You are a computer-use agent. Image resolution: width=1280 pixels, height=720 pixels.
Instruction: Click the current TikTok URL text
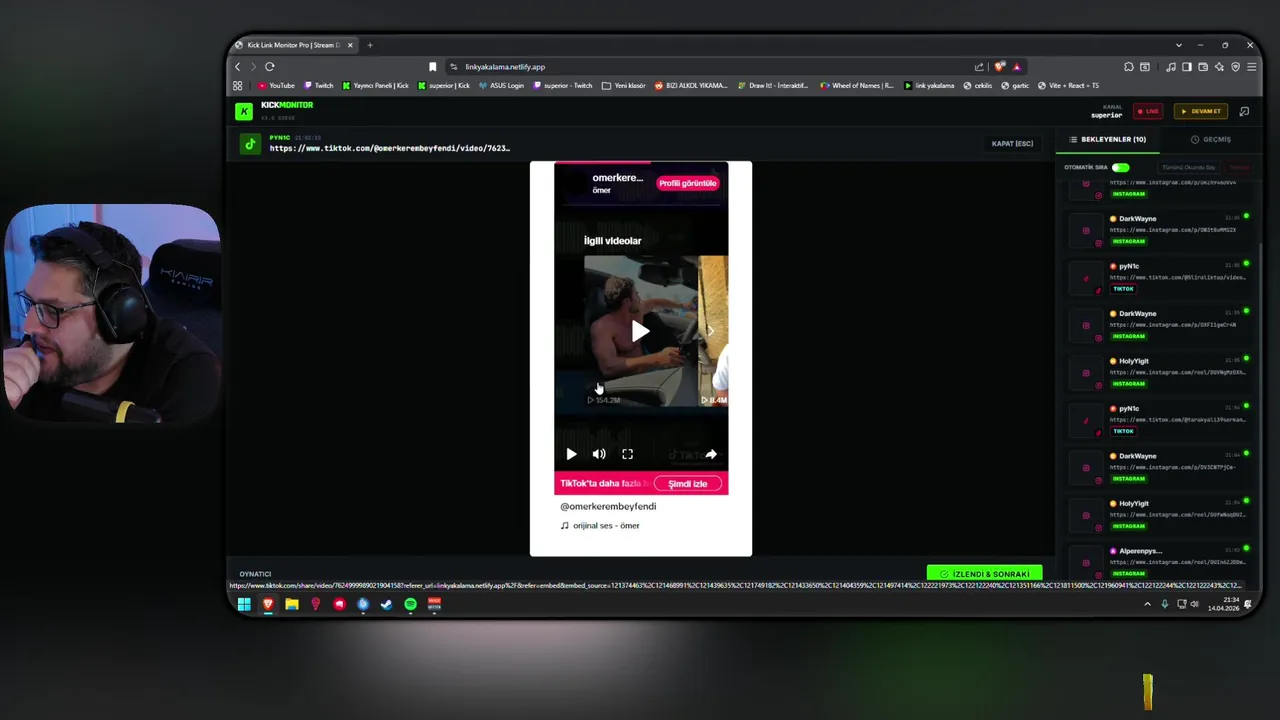[x=389, y=149]
